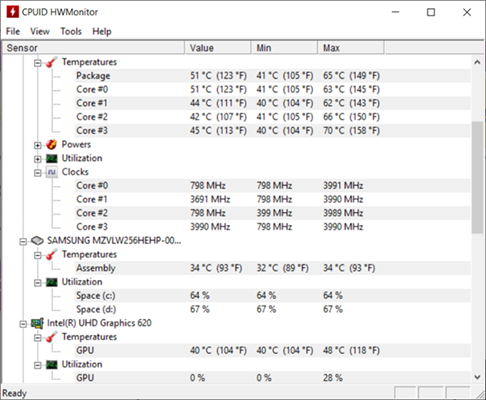Click the SAMSUNG MZVLW256HEHP-00... label
The width and height of the screenshot is (486, 400).
point(114,240)
